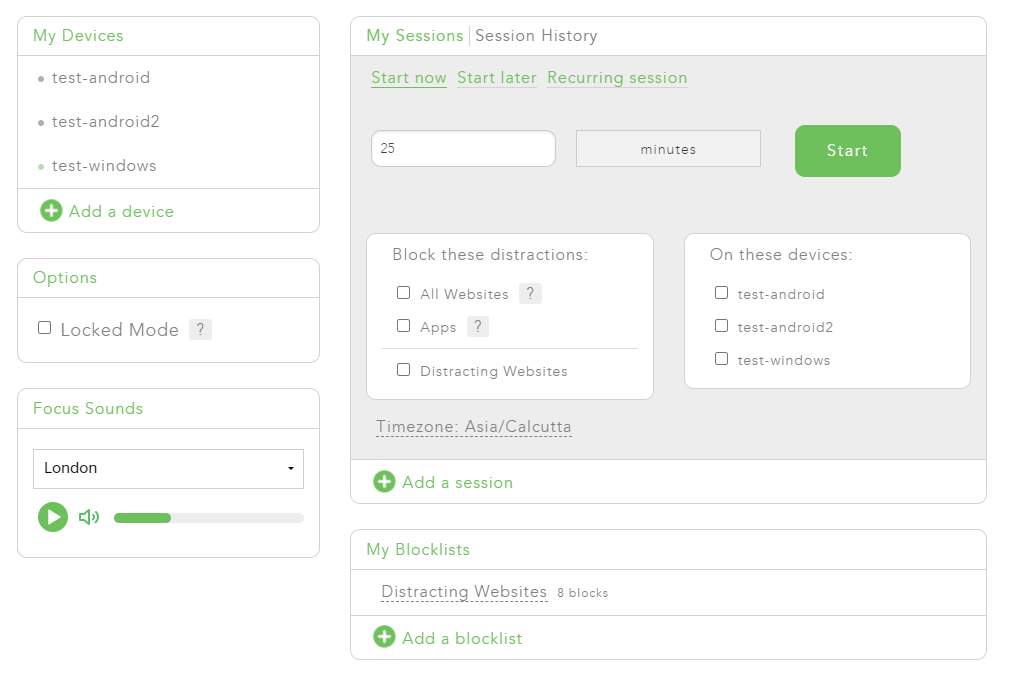Image resolution: width=1013 pixels, height=689 pixels.
Task: Click the Add a session plus icon
Action: [384, 482]
